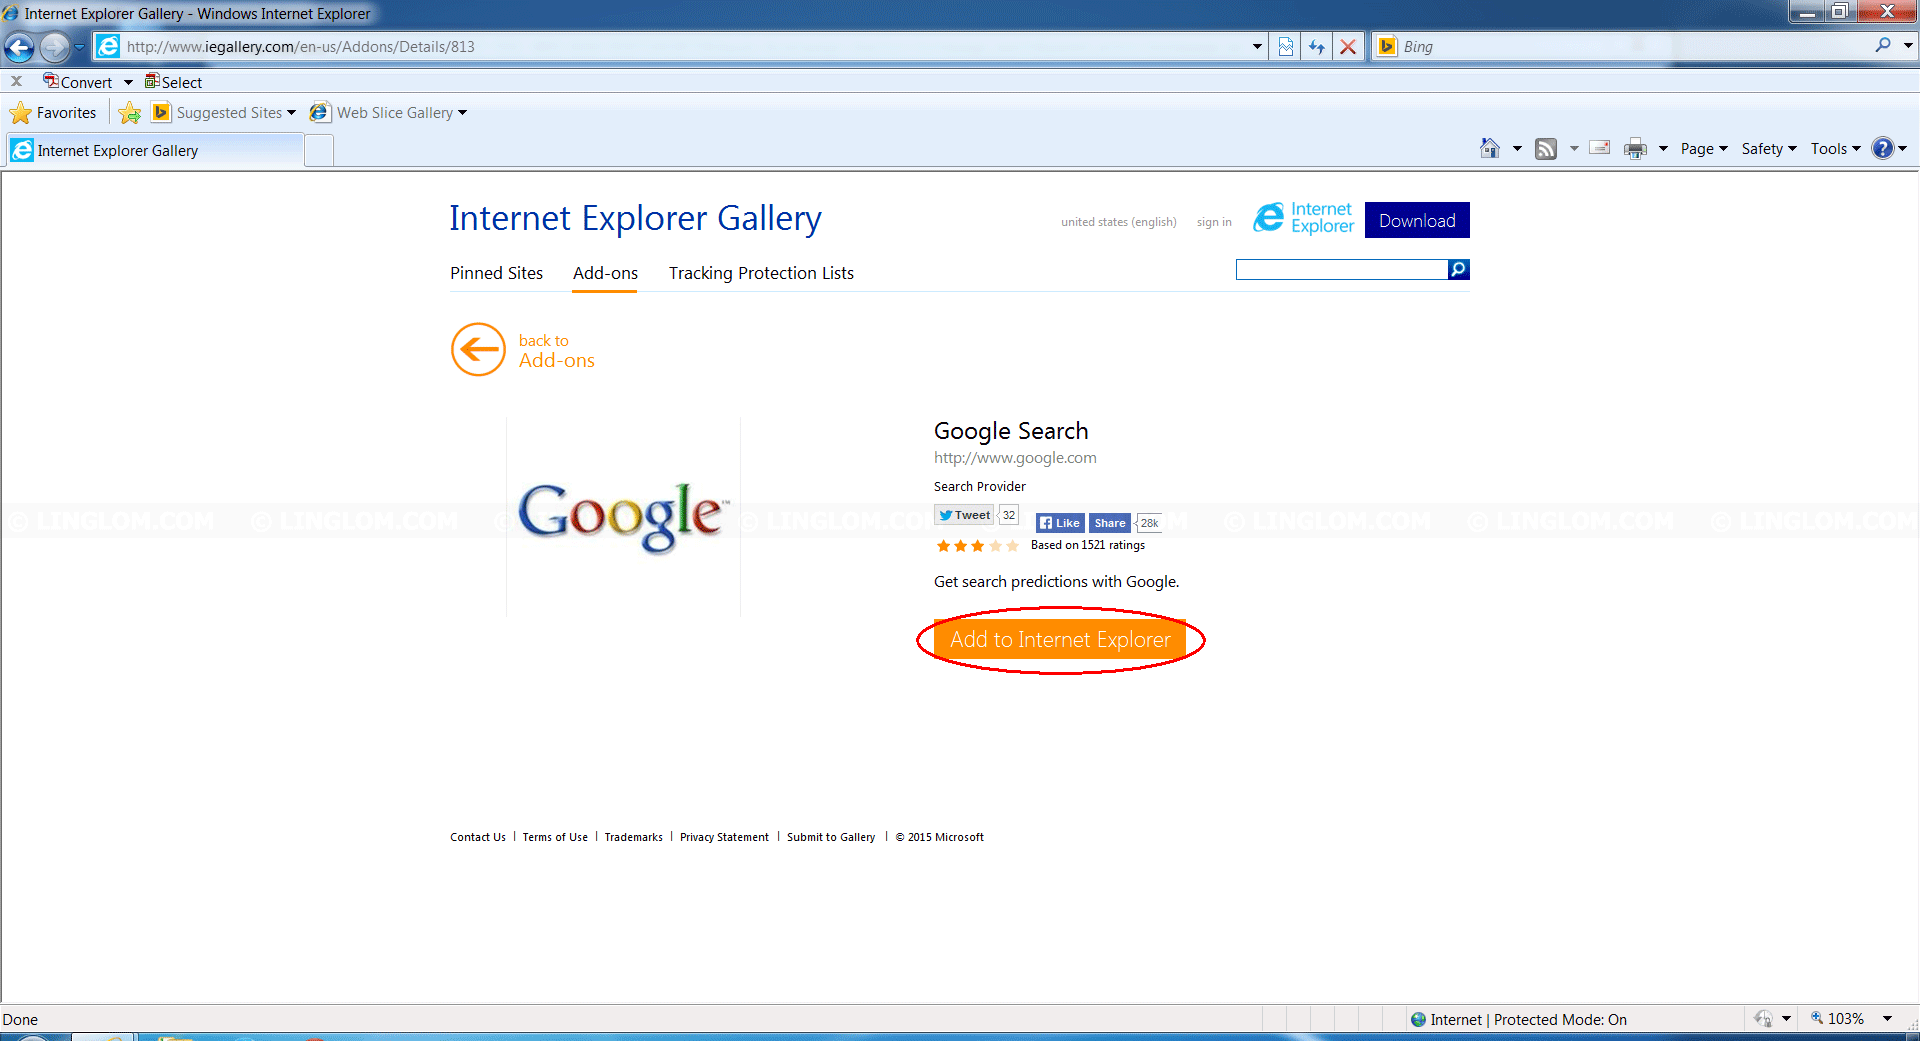Click the Help question mark icon
The width and height of the screenshot is (1920, 1041).
[x=1883, y=149]
